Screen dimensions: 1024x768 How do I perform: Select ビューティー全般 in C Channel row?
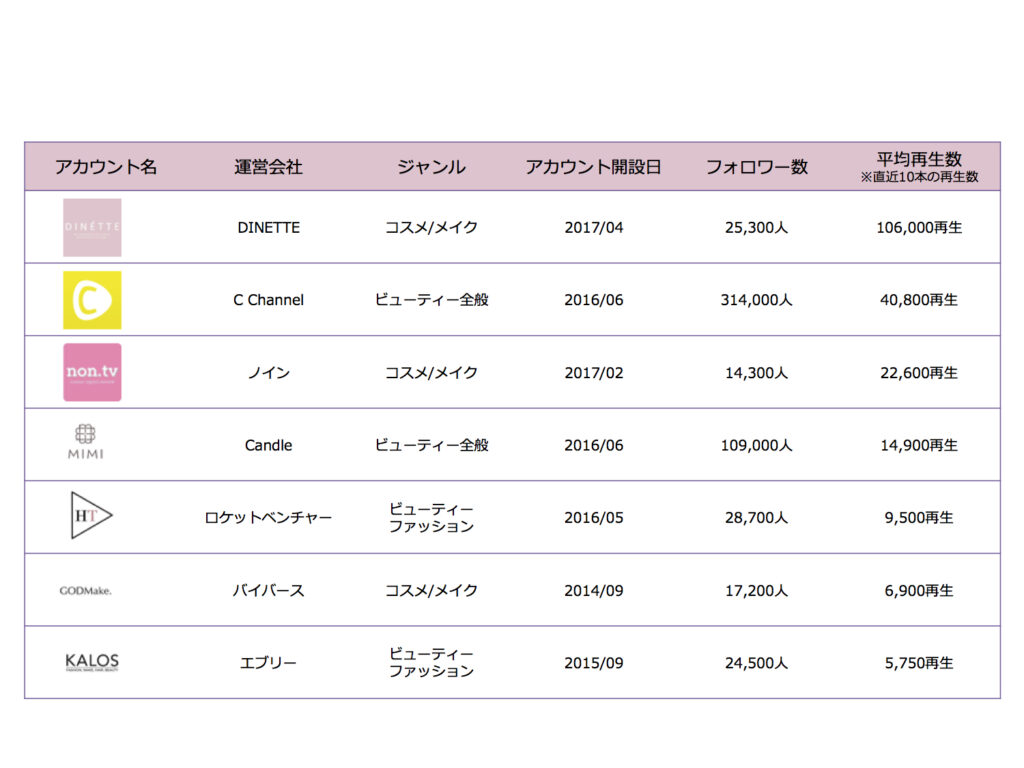pyautogui.click(x=431, y=300)
